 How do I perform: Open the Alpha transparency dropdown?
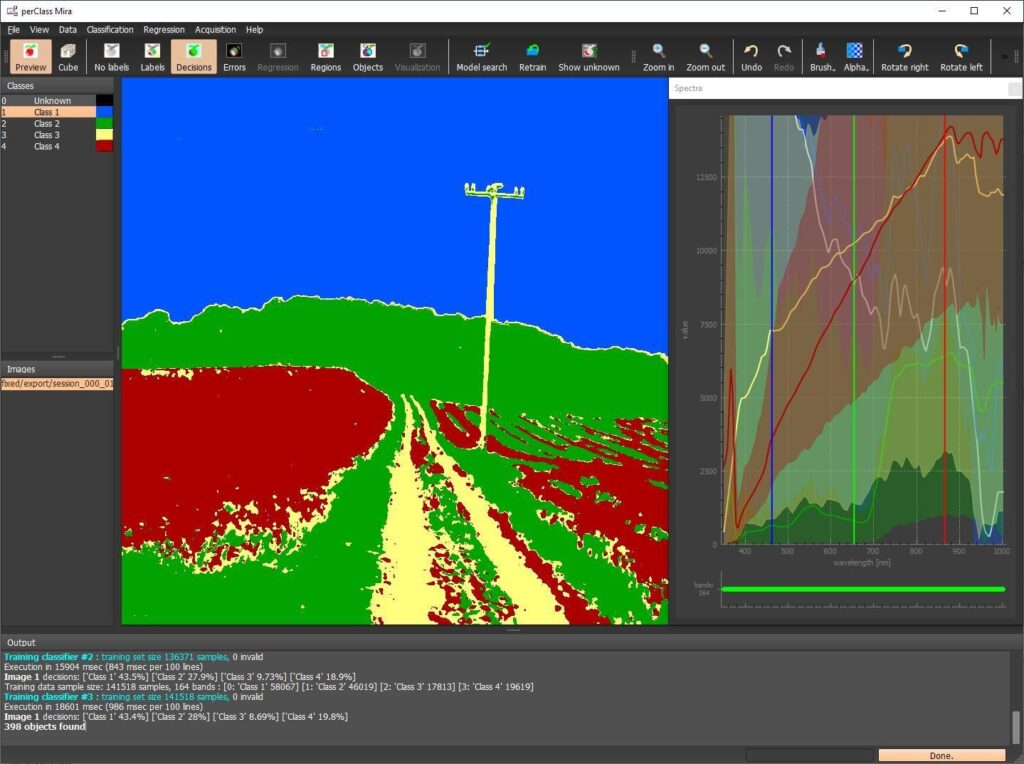[855, 56]
